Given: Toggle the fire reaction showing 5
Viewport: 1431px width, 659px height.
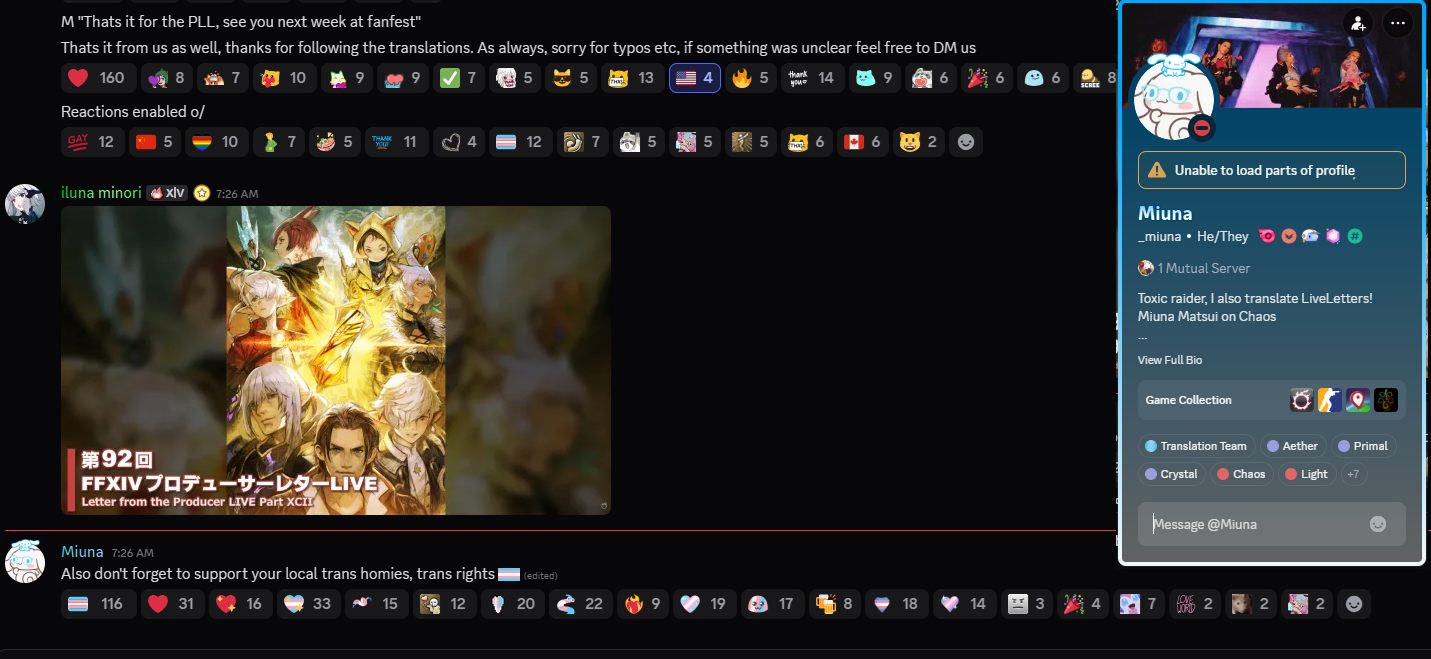Looking at the screenshot, I should (x=751, y=78).
